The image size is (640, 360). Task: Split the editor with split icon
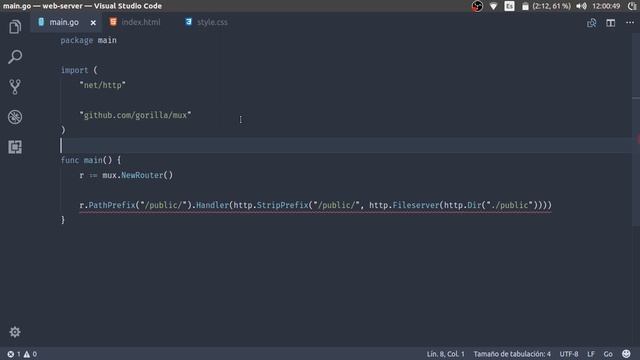tap(611, 23)
